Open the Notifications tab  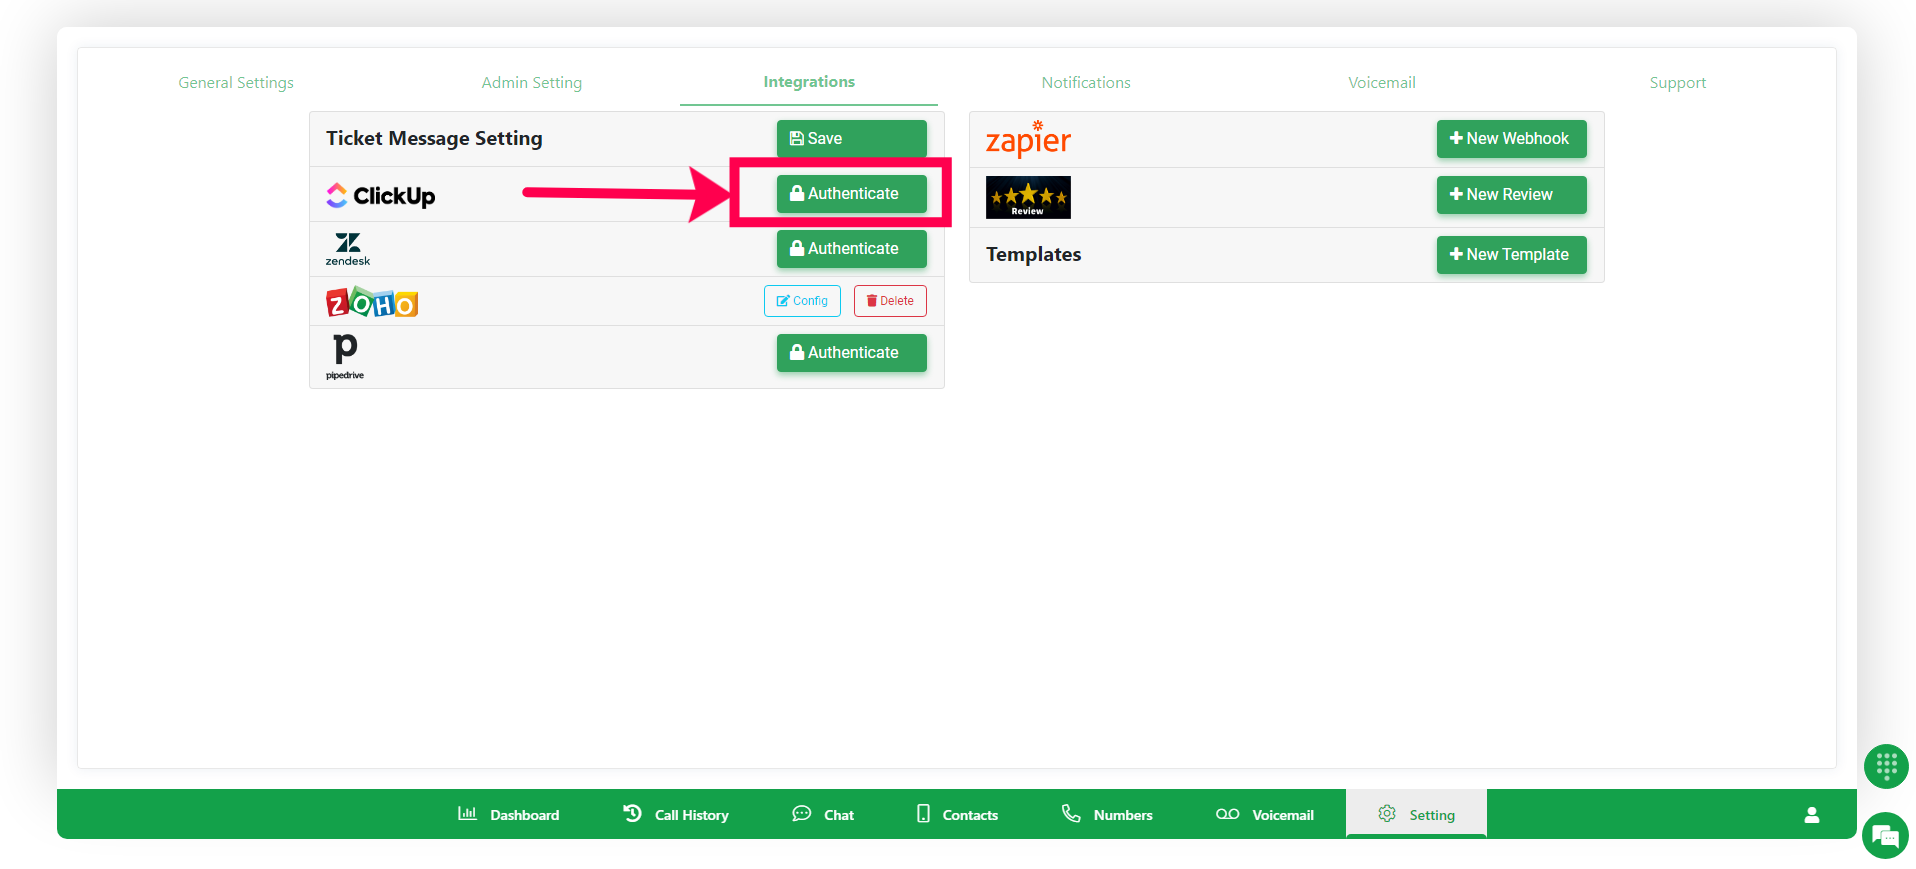tap(1086, 83)
